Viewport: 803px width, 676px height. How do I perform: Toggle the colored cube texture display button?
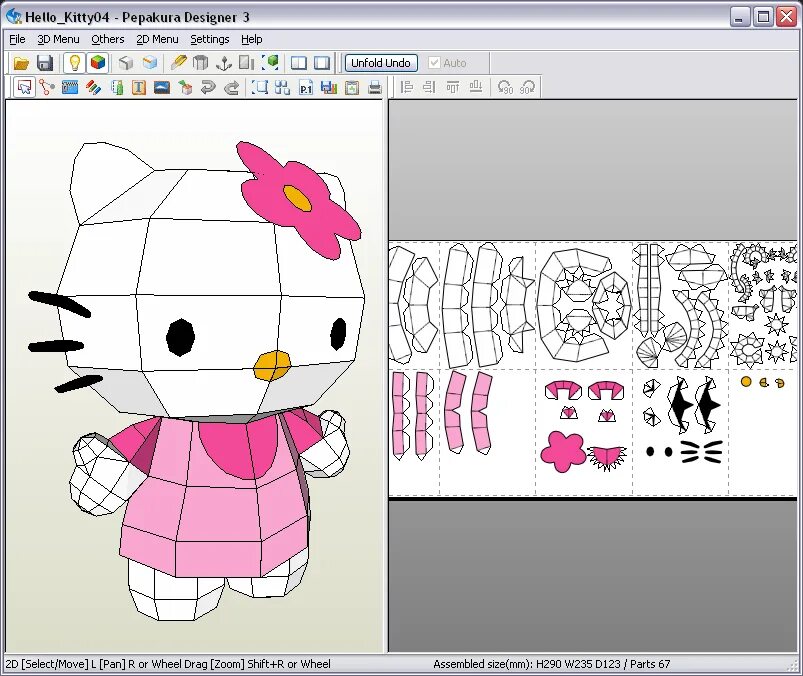(x=98, y=63)
